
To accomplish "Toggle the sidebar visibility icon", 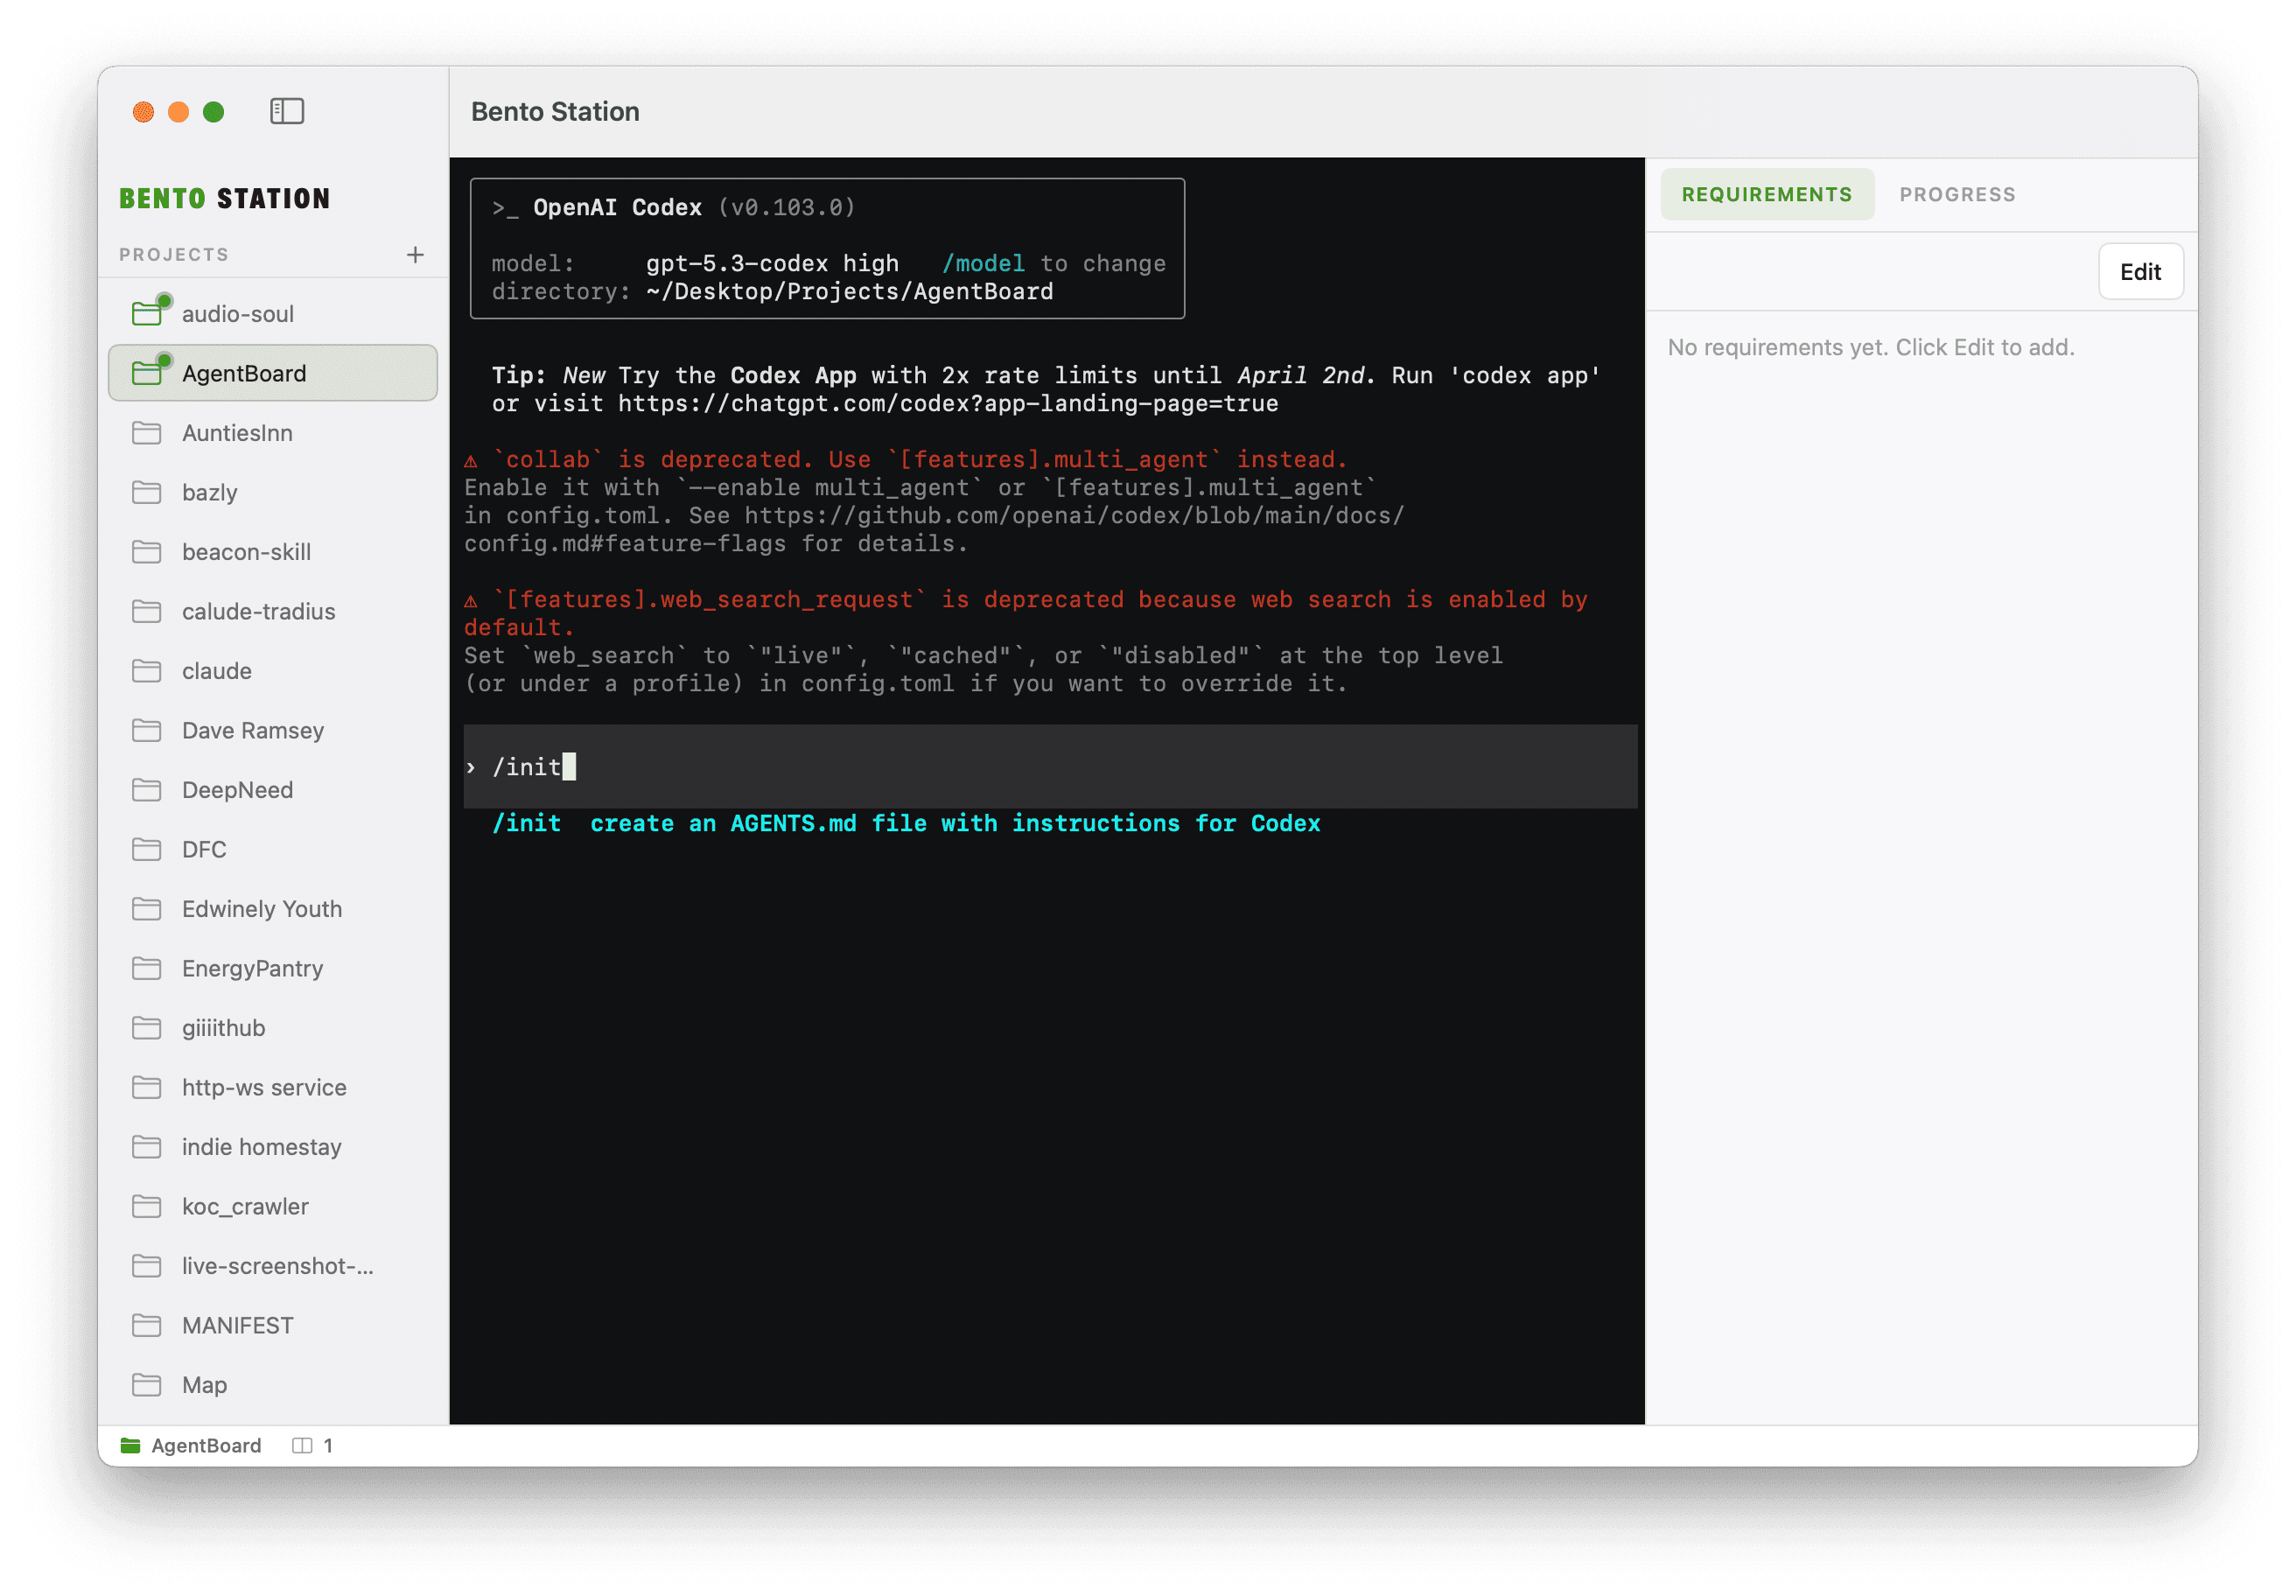I will tap(288, 111).
